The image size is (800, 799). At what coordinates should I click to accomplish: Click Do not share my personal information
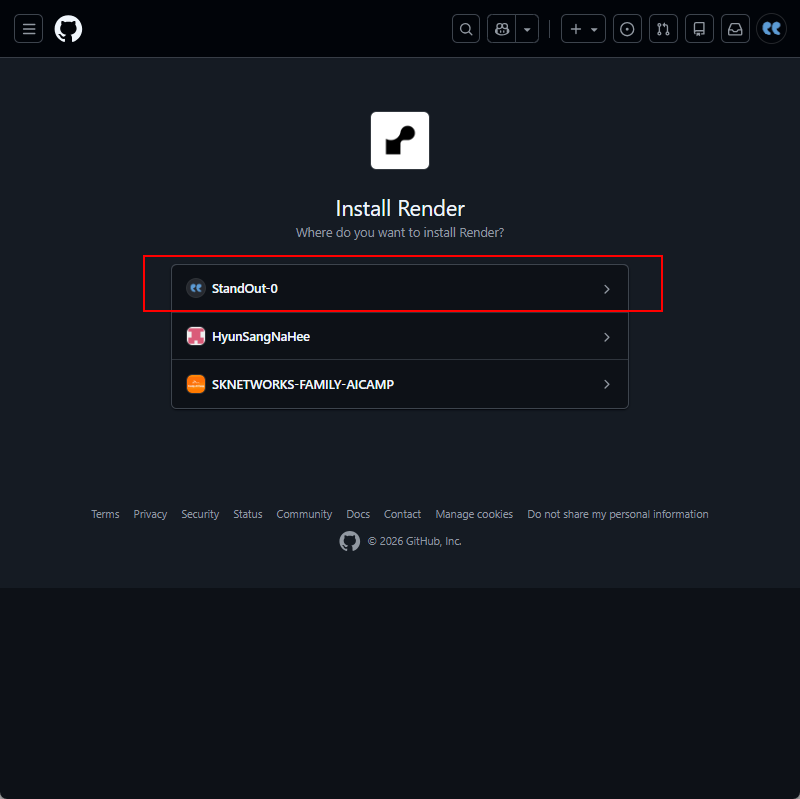tap(617, 514)
